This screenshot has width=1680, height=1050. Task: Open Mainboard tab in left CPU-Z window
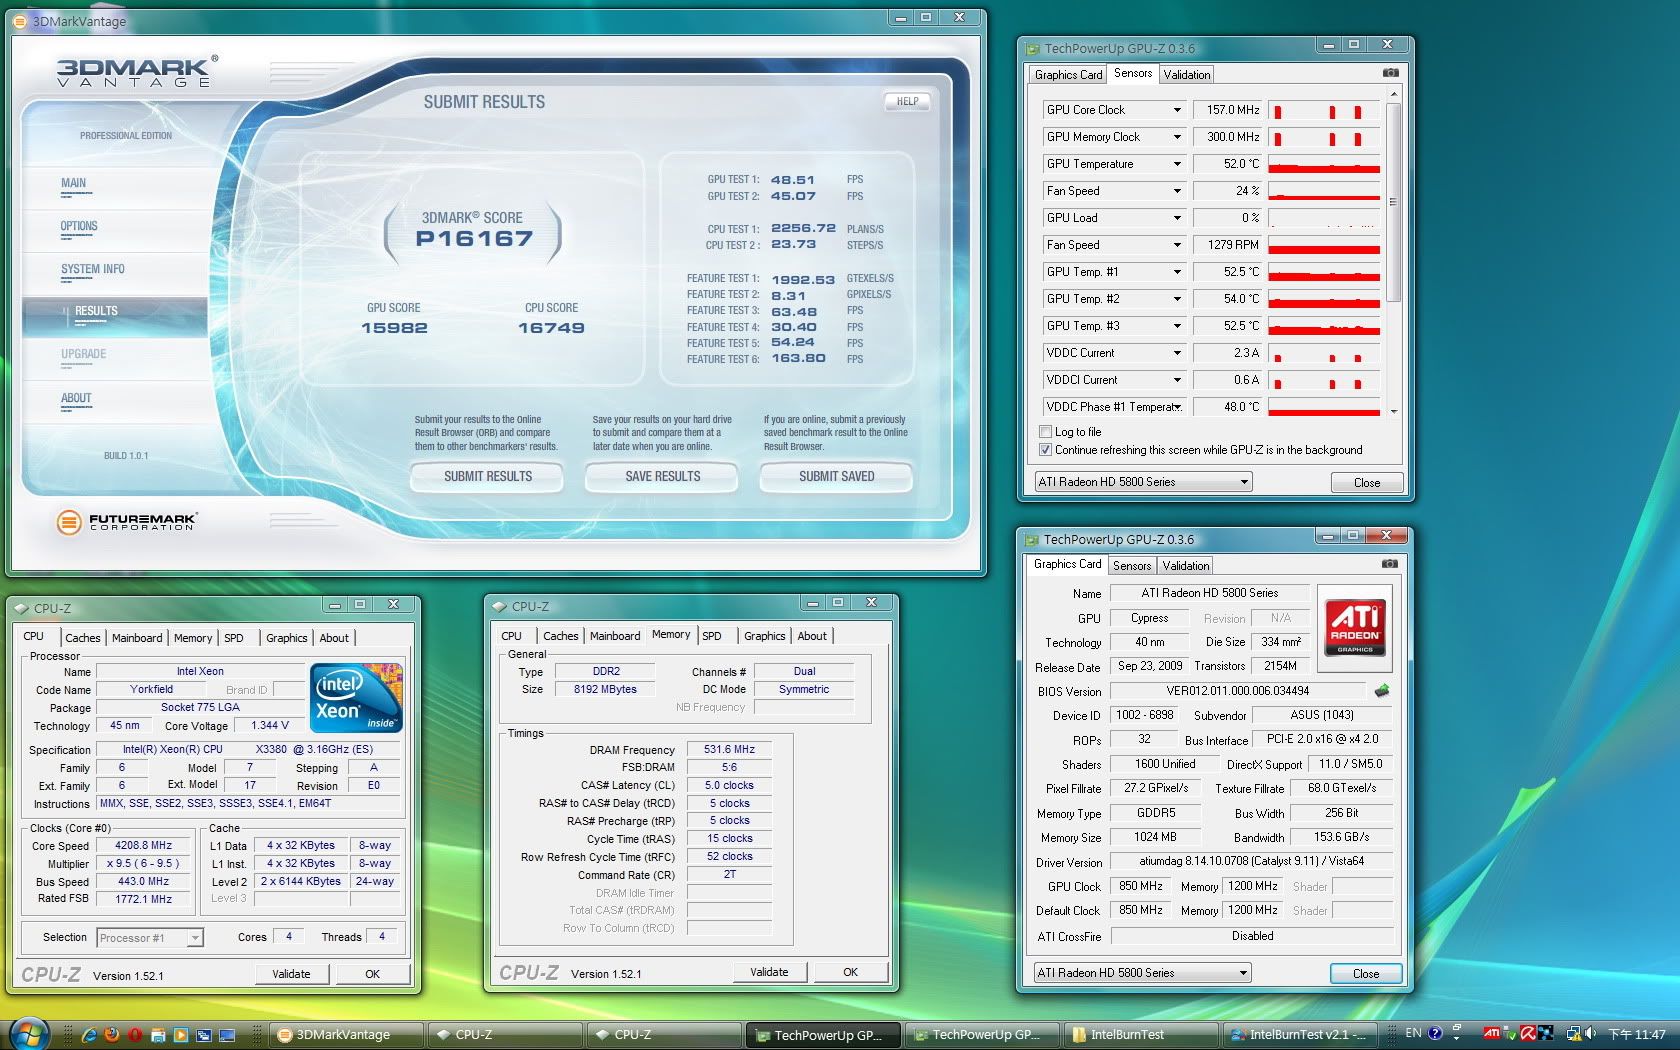[x=137, y=638]
